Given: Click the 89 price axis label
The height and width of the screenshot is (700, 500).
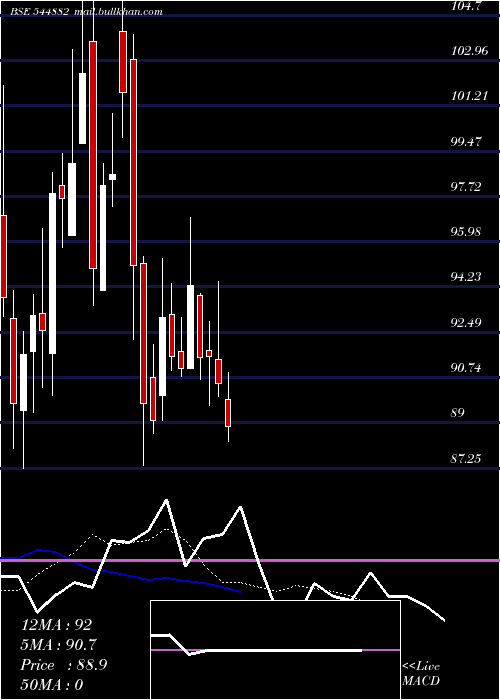Looking at the screenshot, I should pos(458,412).
